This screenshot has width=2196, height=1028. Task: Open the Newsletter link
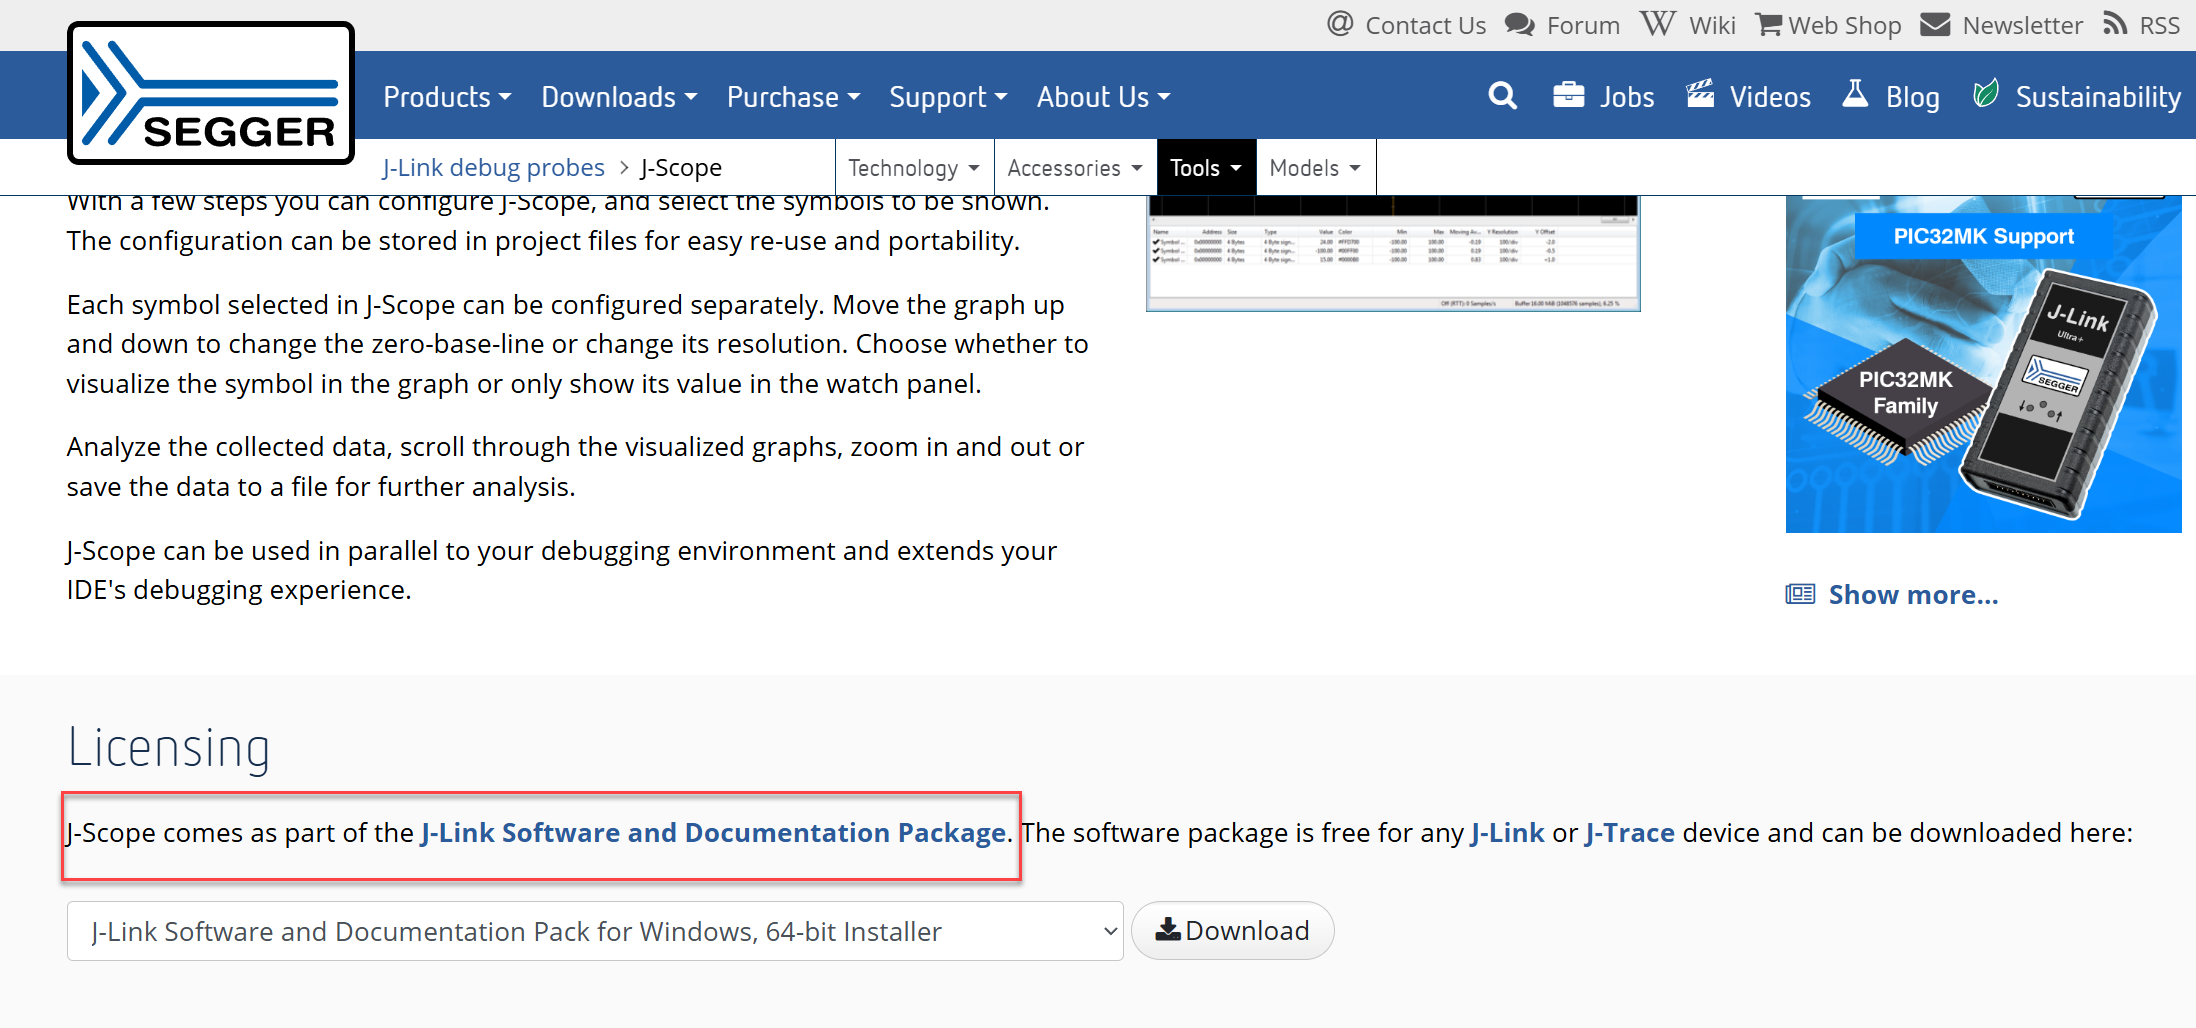click(2022, 25)
